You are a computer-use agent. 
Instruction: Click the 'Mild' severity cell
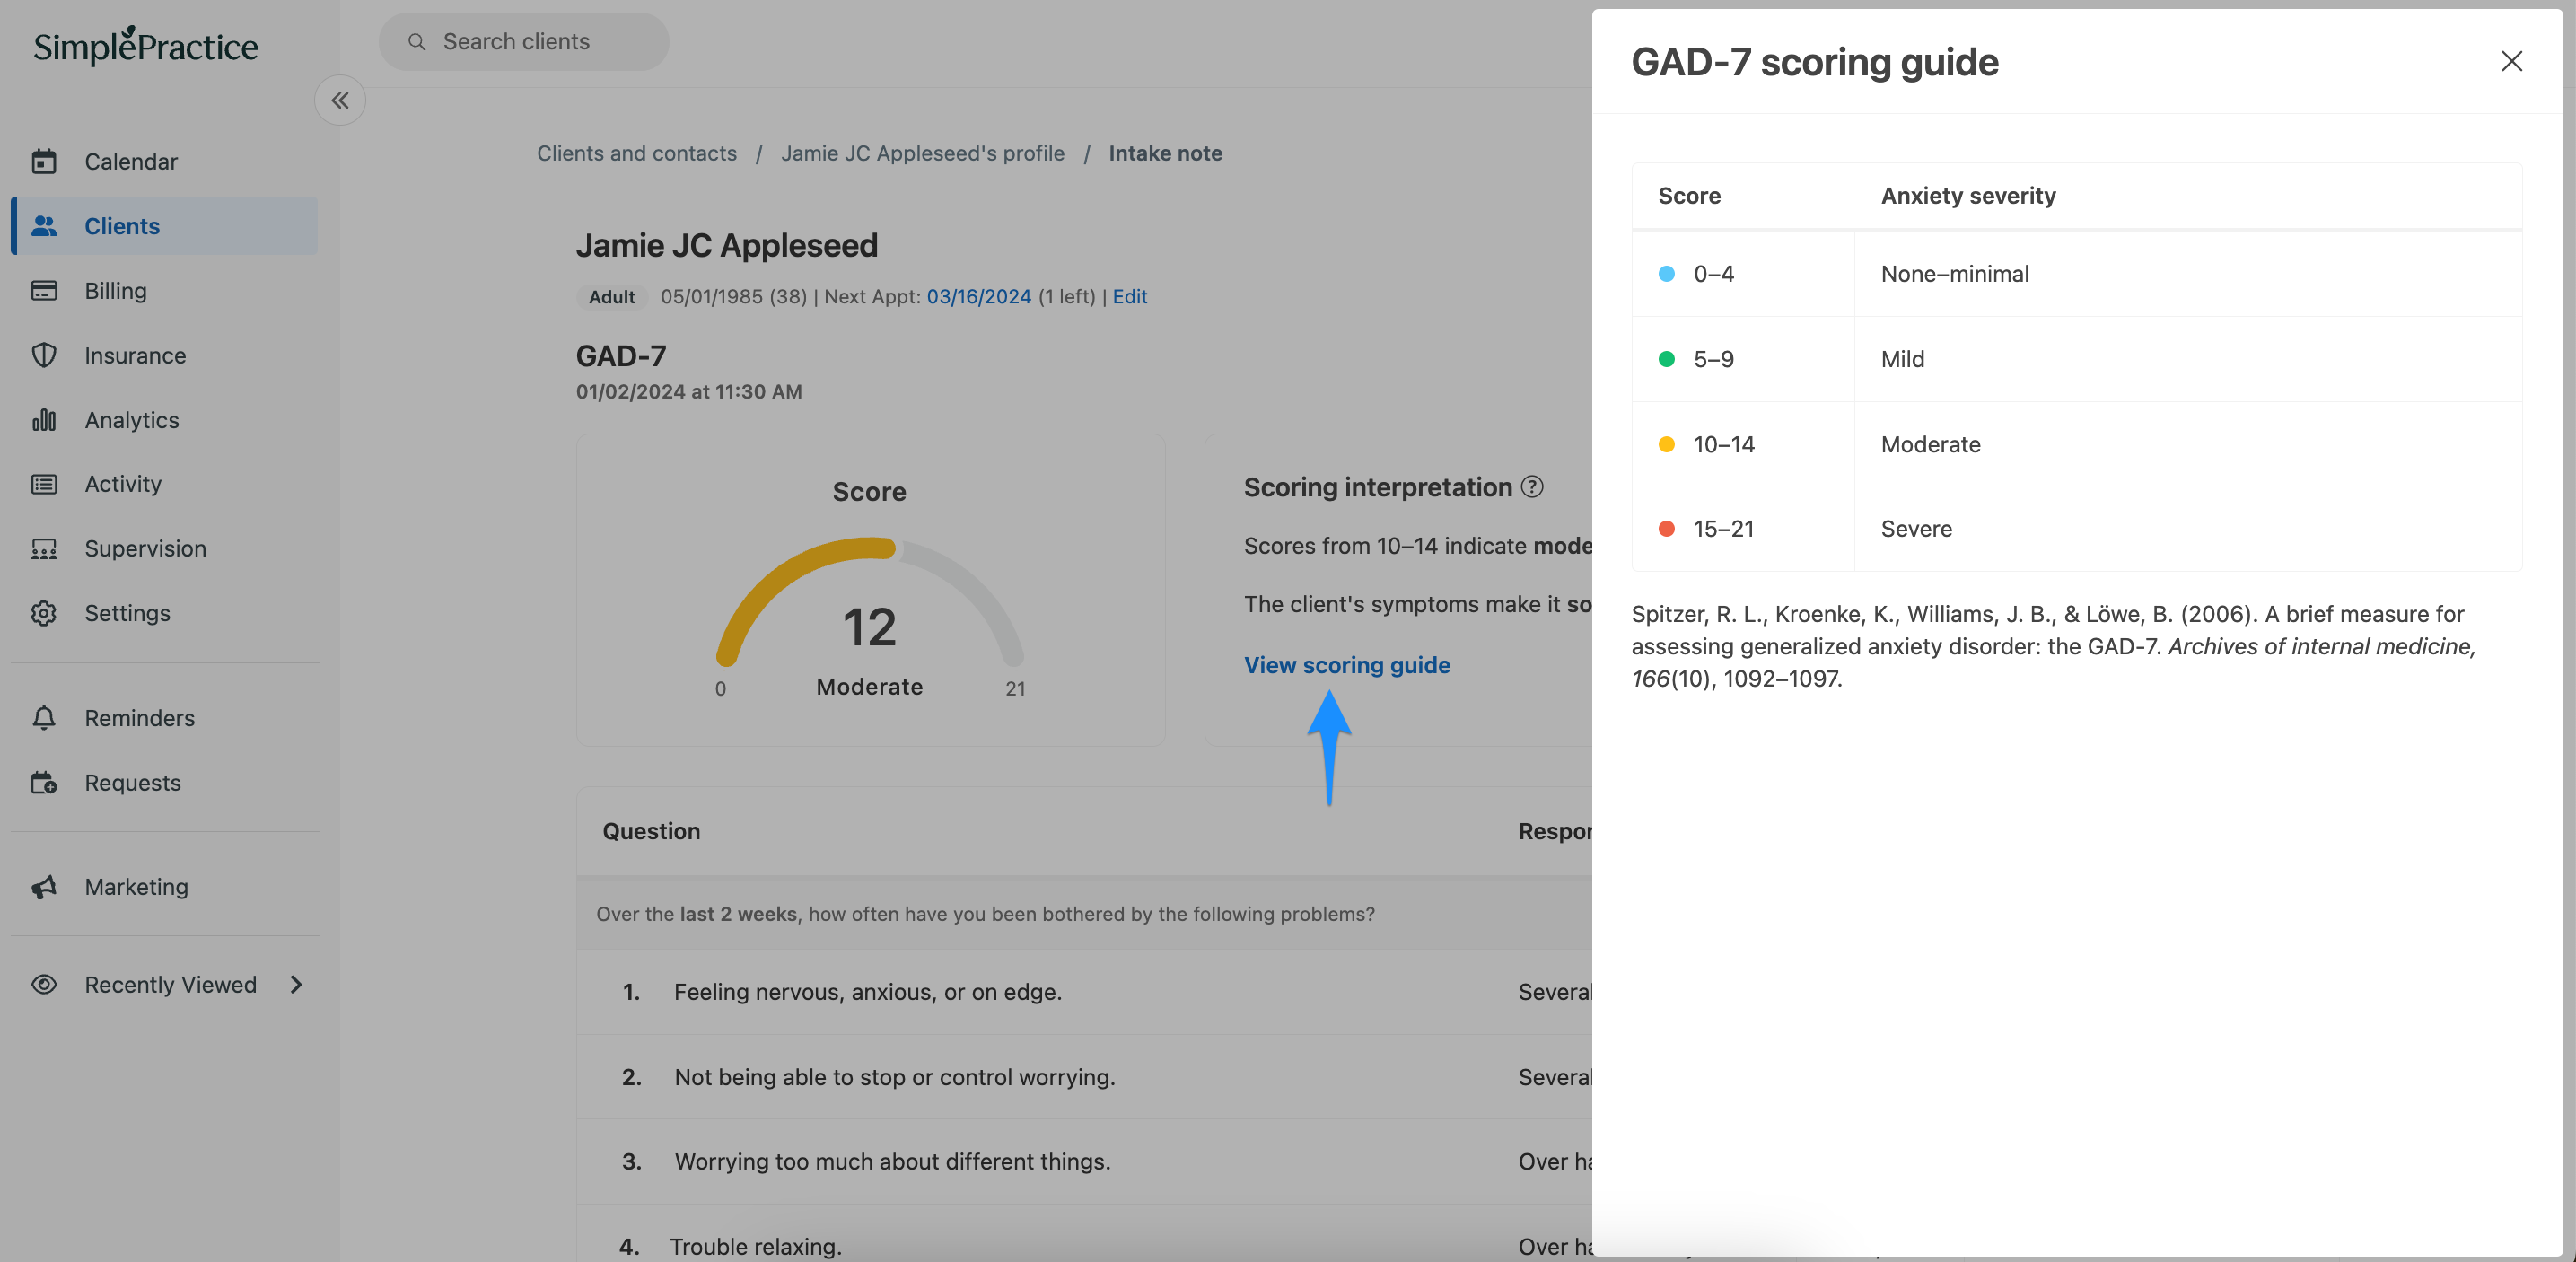point(2187,359)
